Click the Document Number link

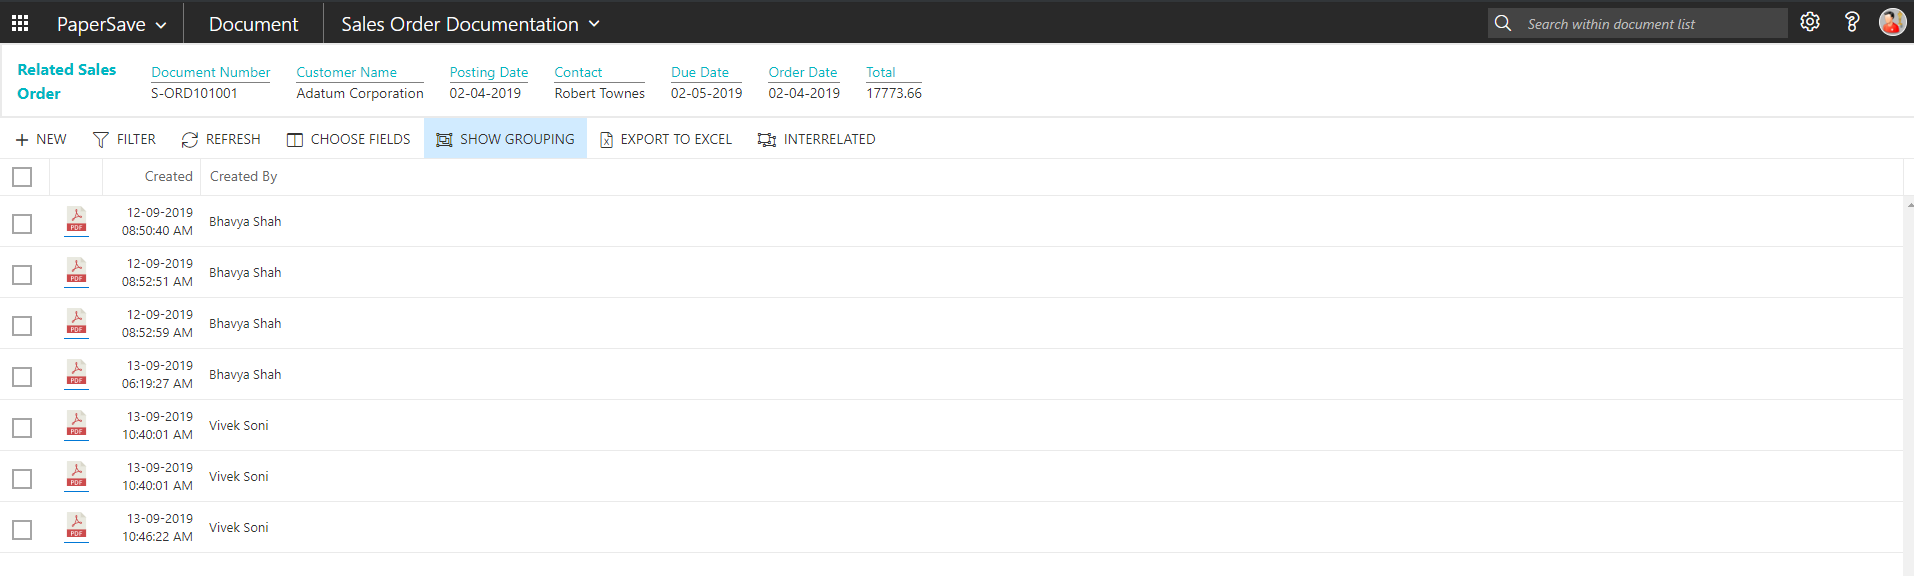[210, 72]
